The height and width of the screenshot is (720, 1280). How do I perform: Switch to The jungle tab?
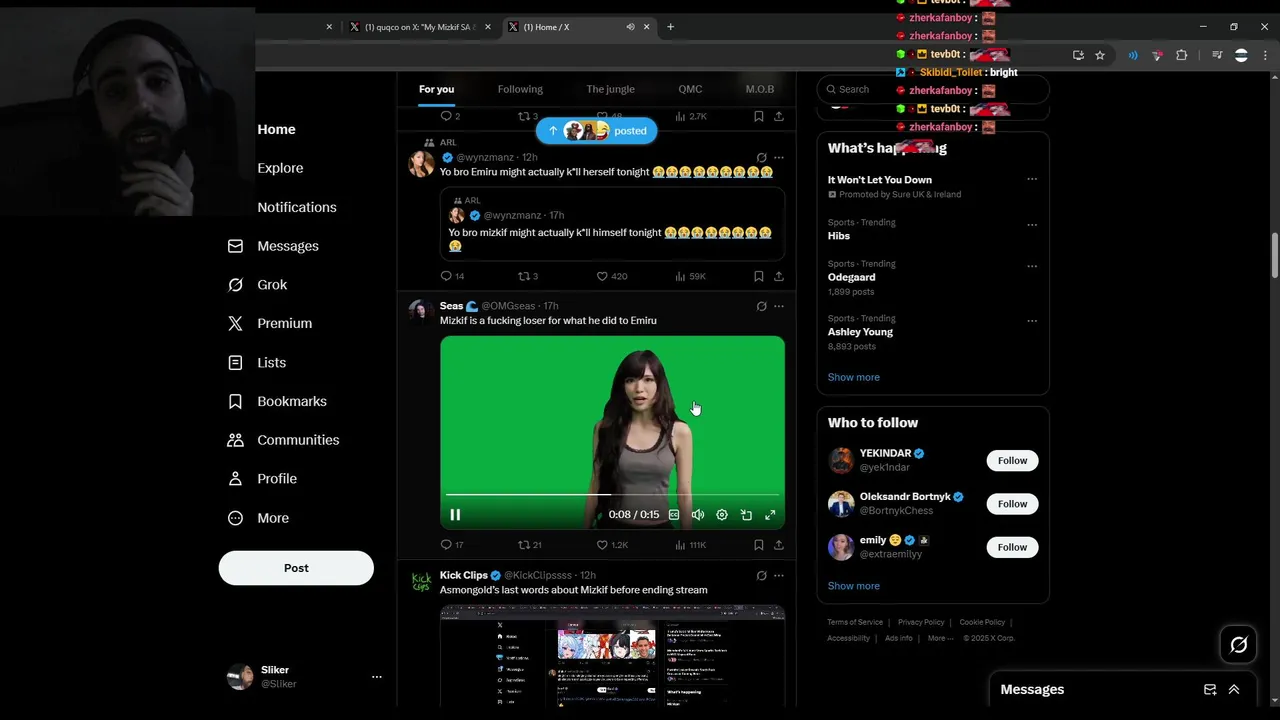(610, 89)
